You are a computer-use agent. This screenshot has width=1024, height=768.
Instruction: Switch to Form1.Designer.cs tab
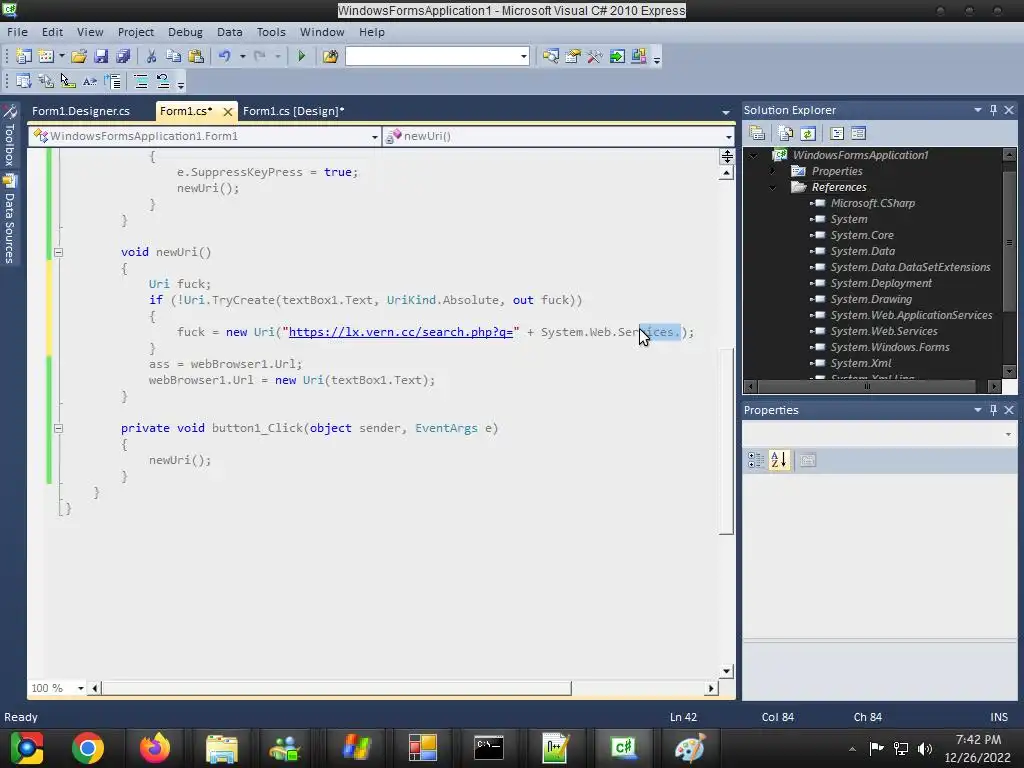tap(81, 111)
